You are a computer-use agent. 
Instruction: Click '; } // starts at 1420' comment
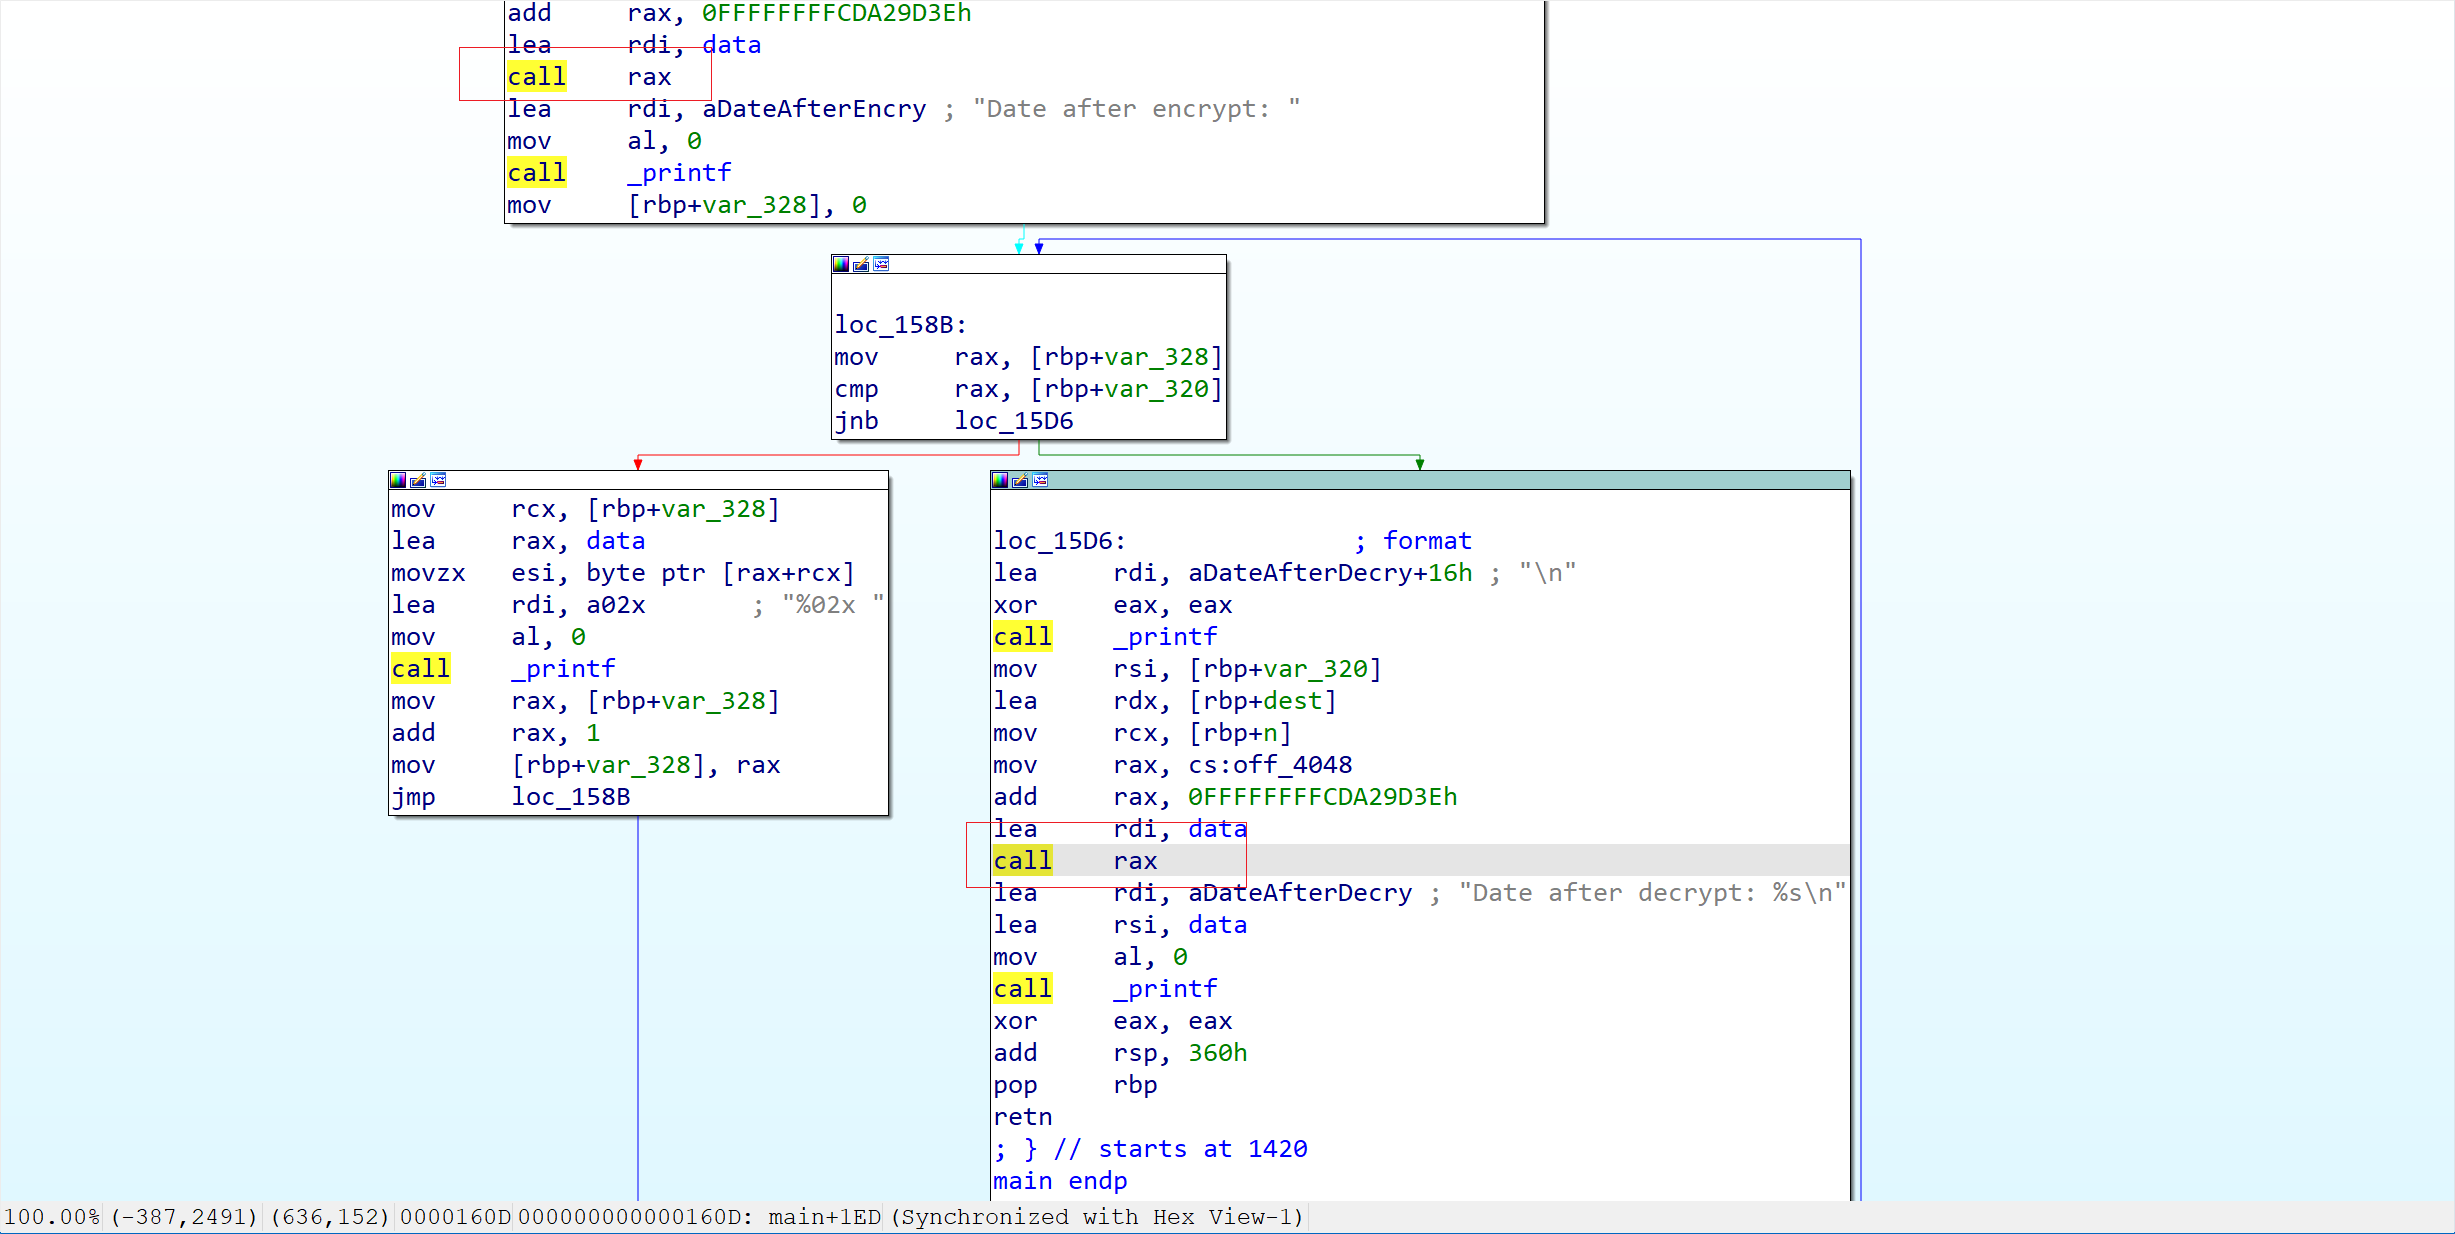tap(1150, 1149)
